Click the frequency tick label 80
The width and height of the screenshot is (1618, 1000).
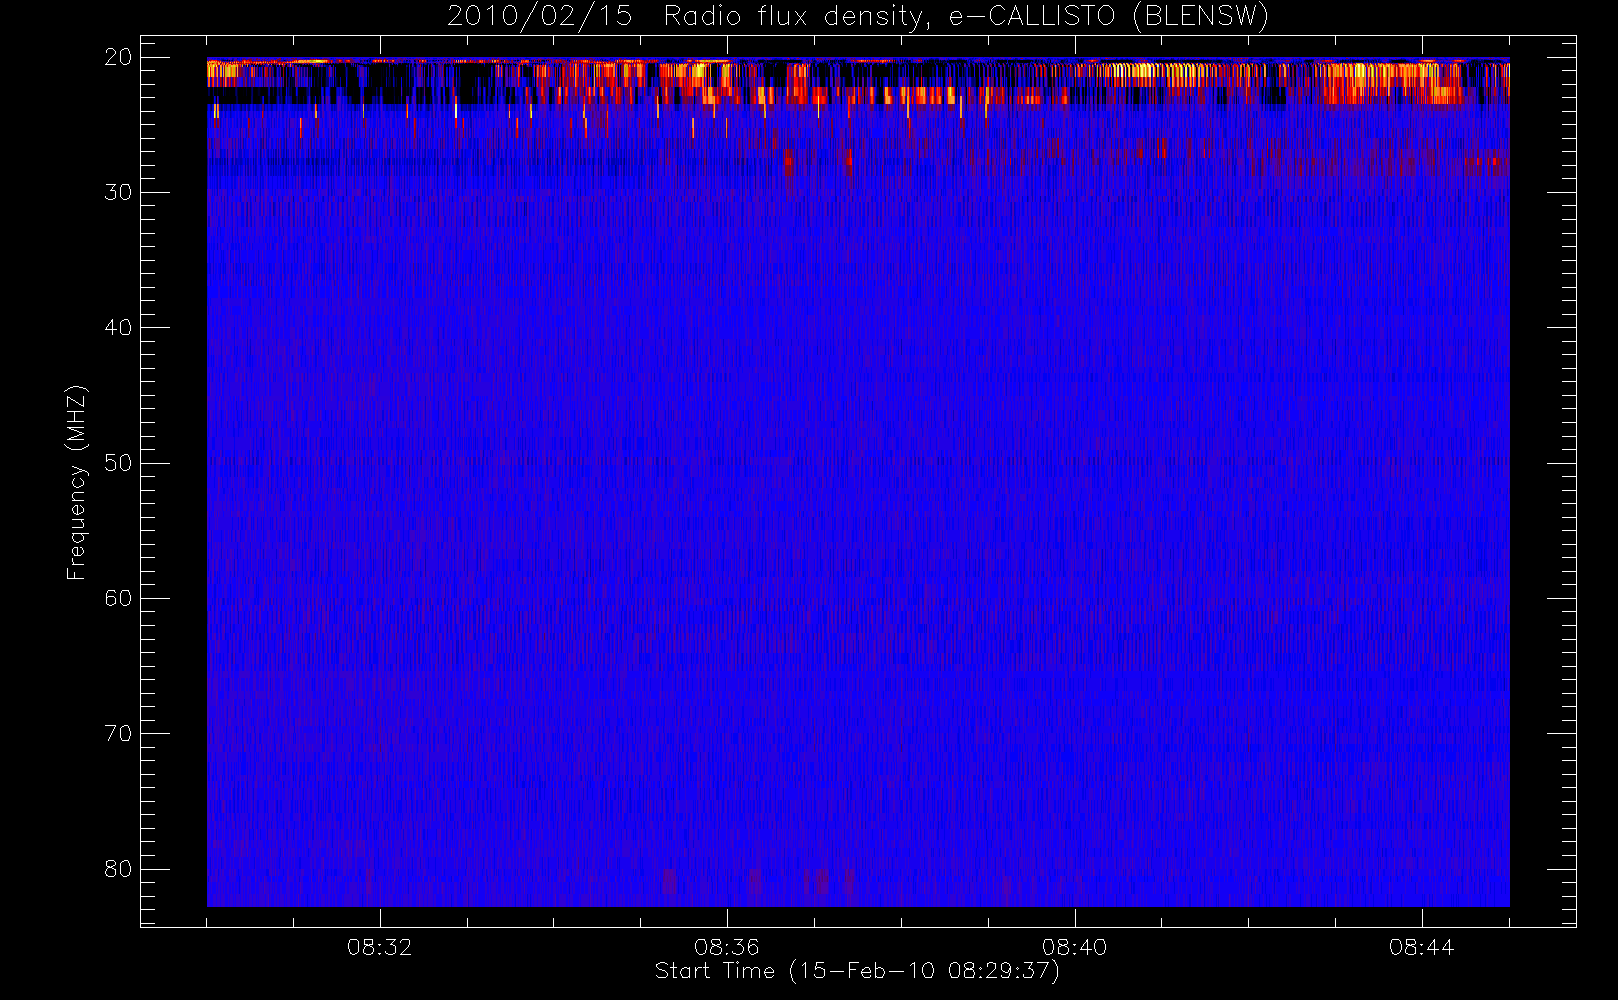pyautogui.click(x=118, y=869)
